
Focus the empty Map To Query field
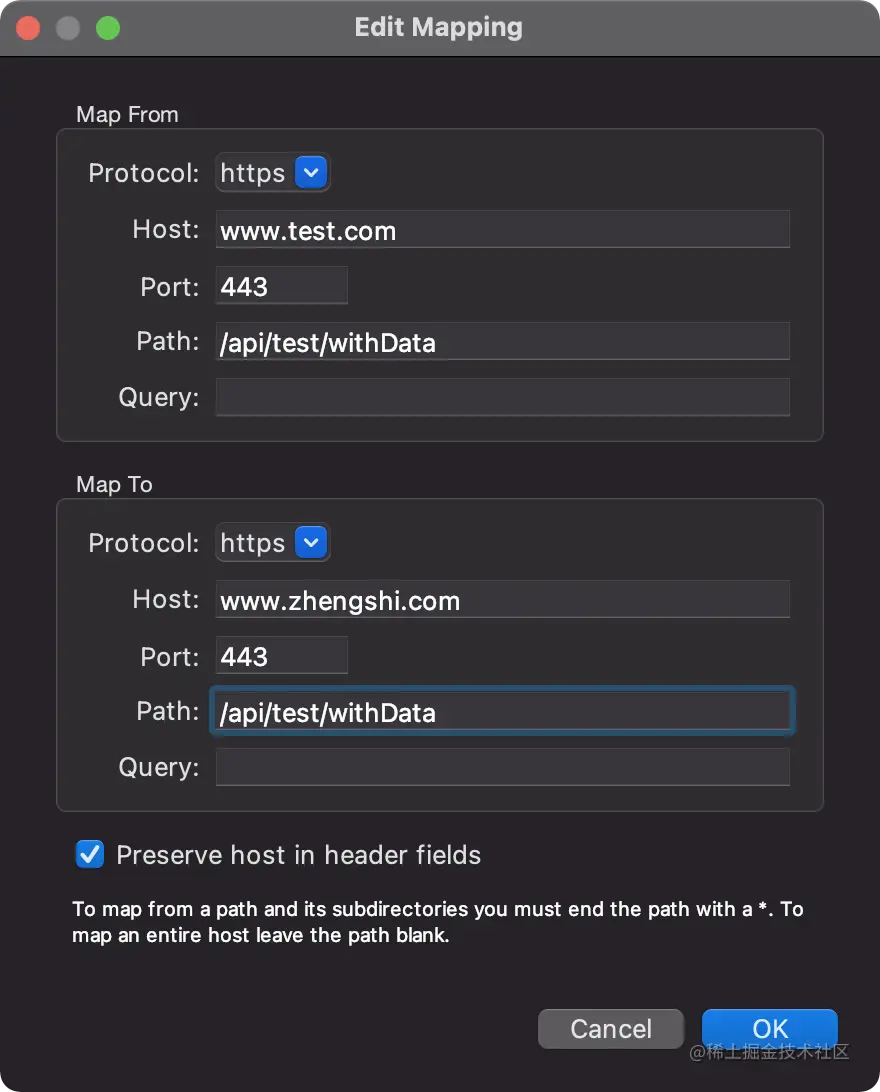click(x=503, y=767)
